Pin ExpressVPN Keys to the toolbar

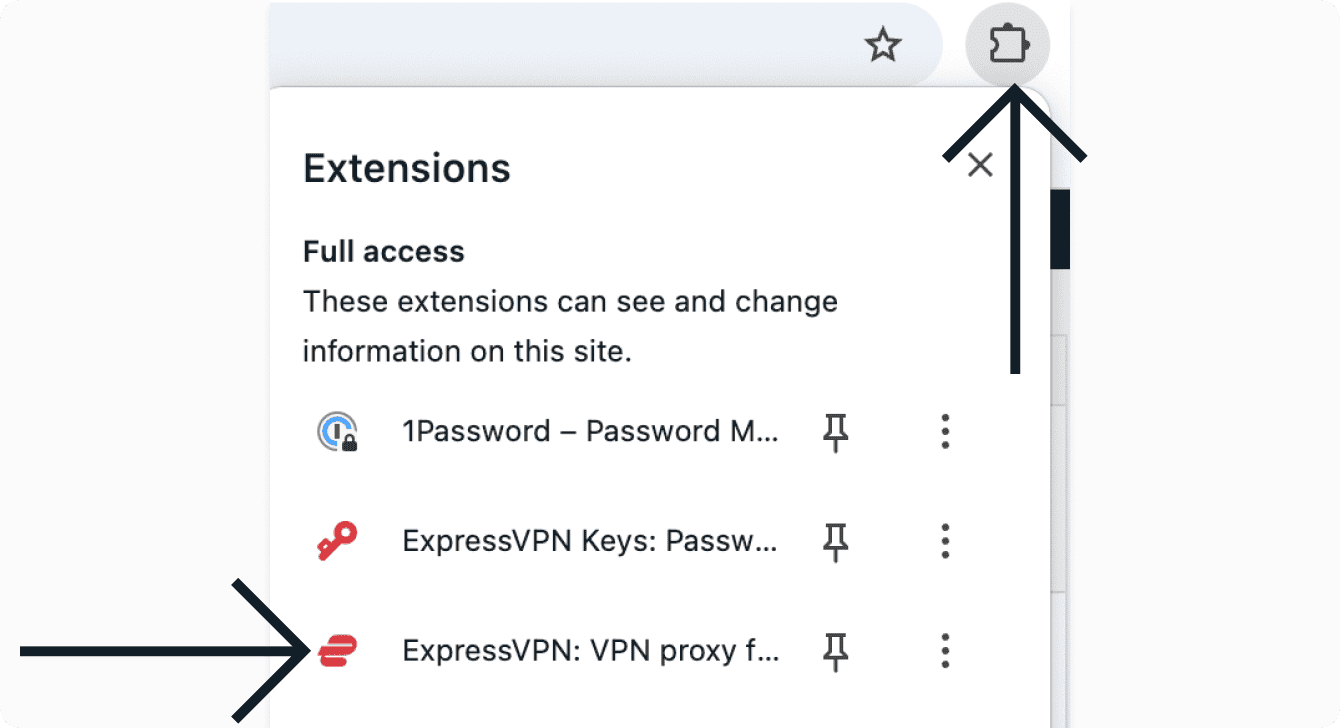835,542
